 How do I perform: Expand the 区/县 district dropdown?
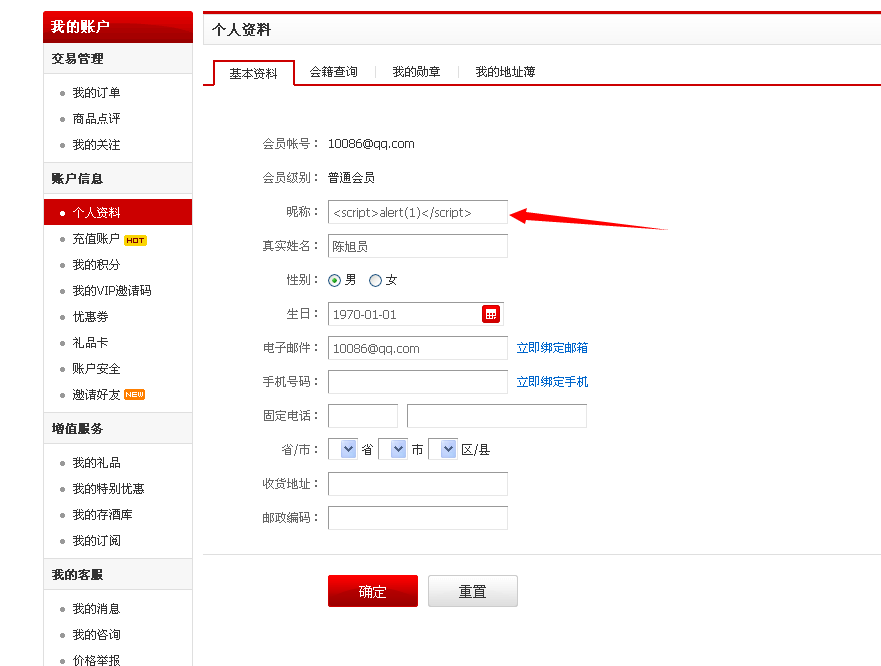tap(443, 449)
